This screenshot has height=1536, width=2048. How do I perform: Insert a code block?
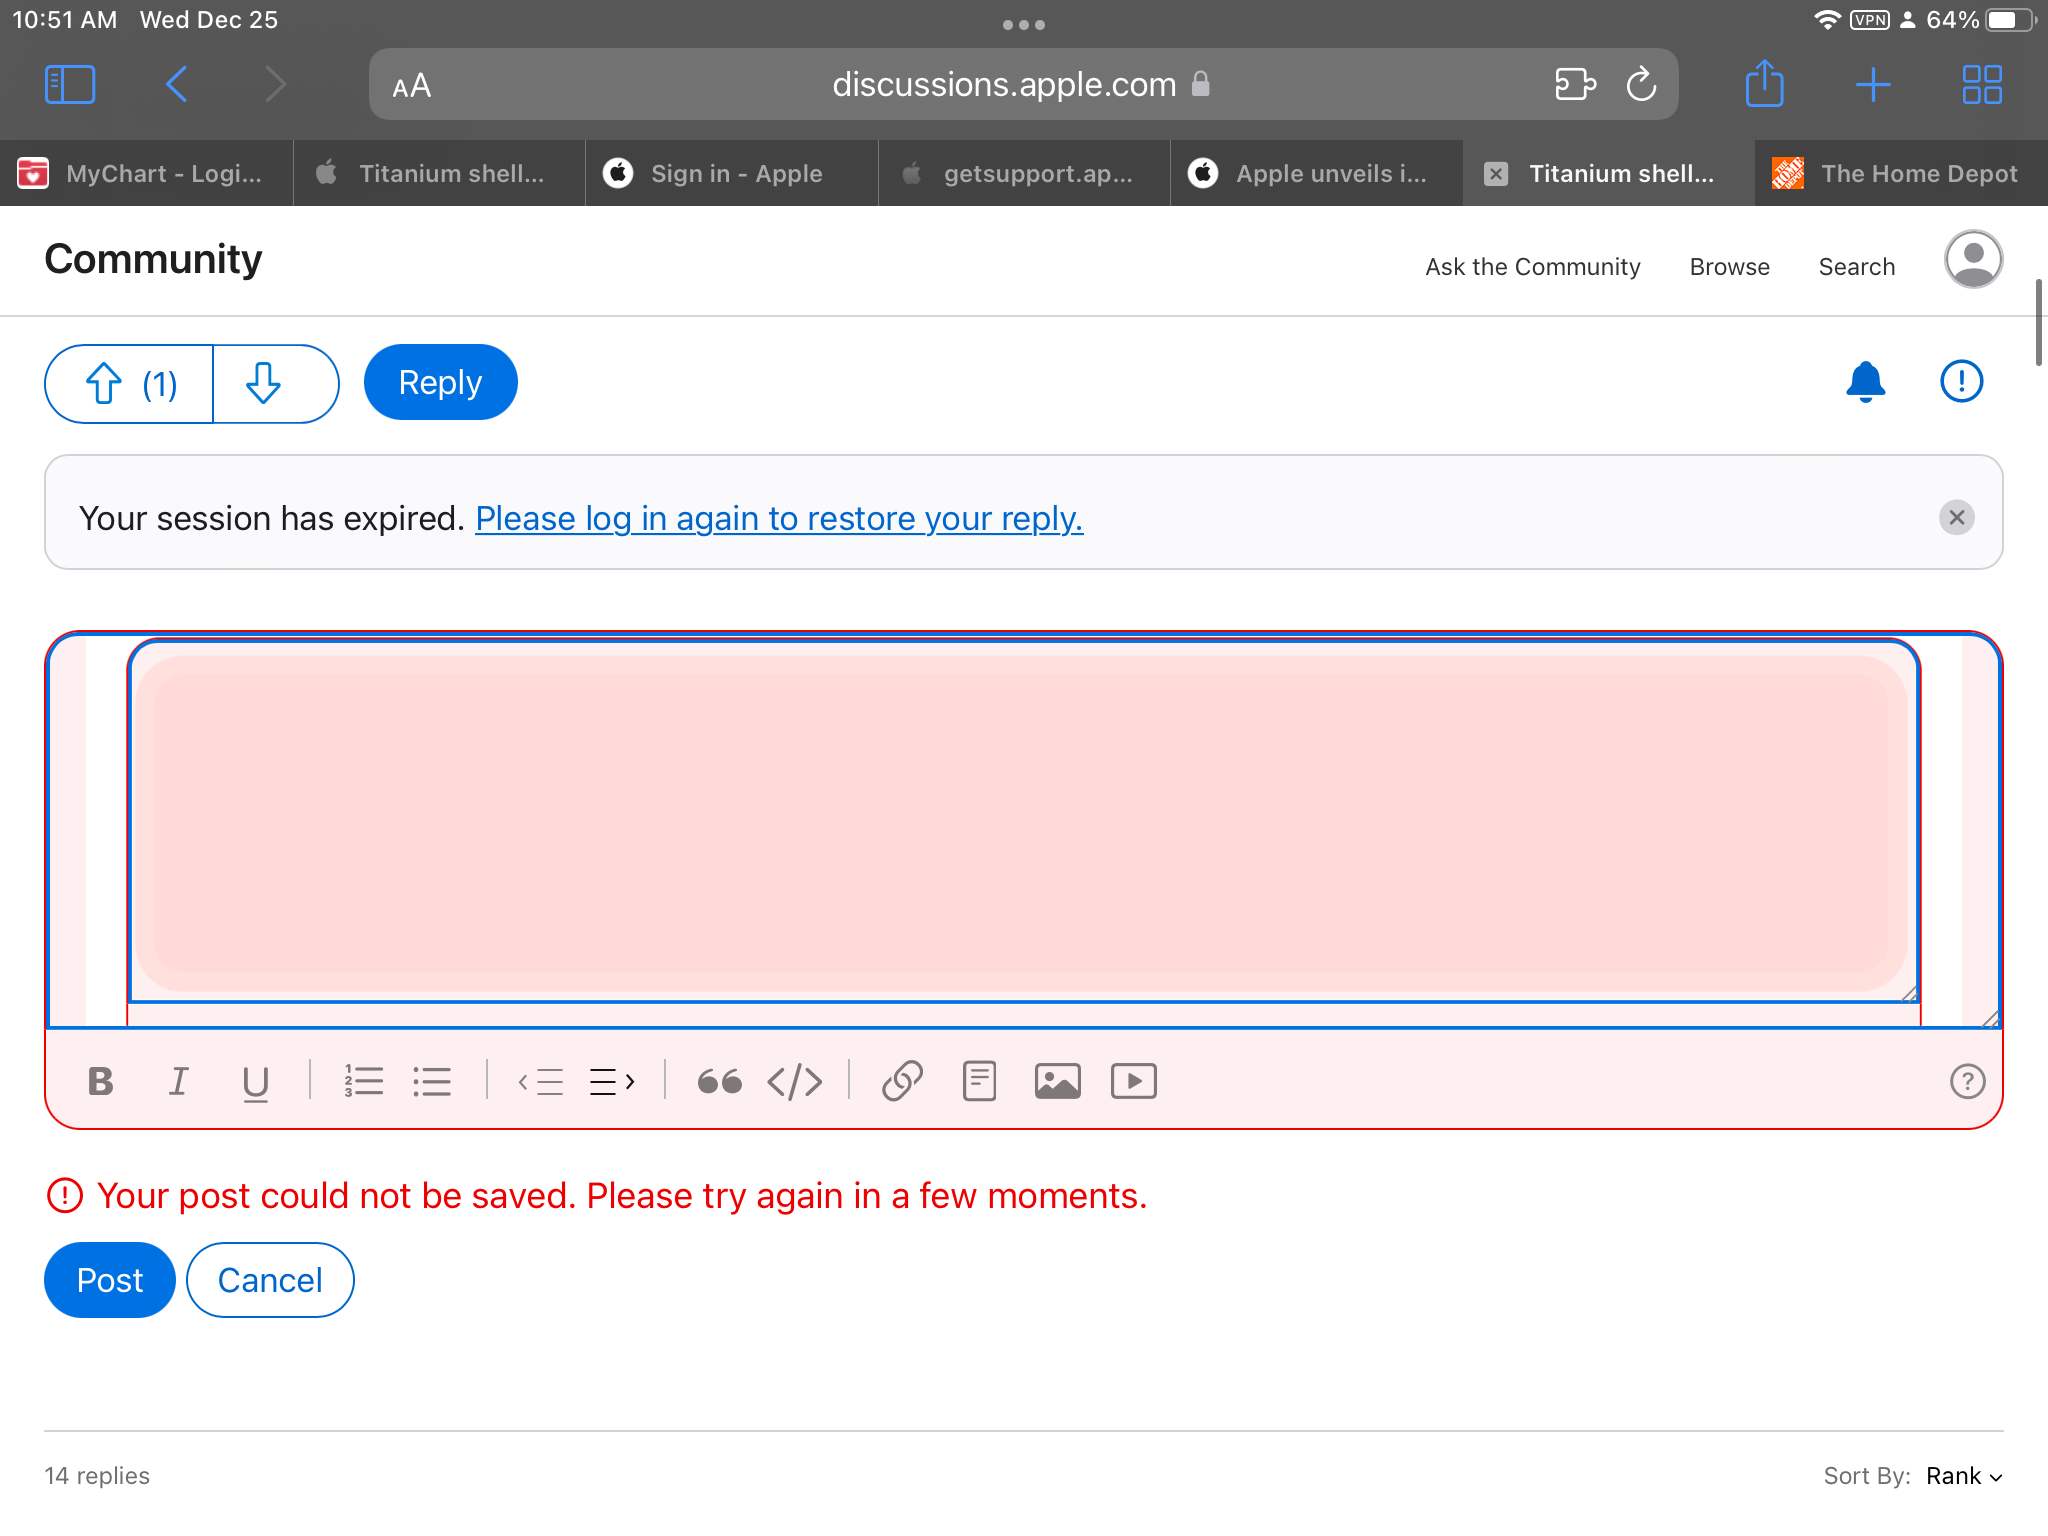[795, 1081]
